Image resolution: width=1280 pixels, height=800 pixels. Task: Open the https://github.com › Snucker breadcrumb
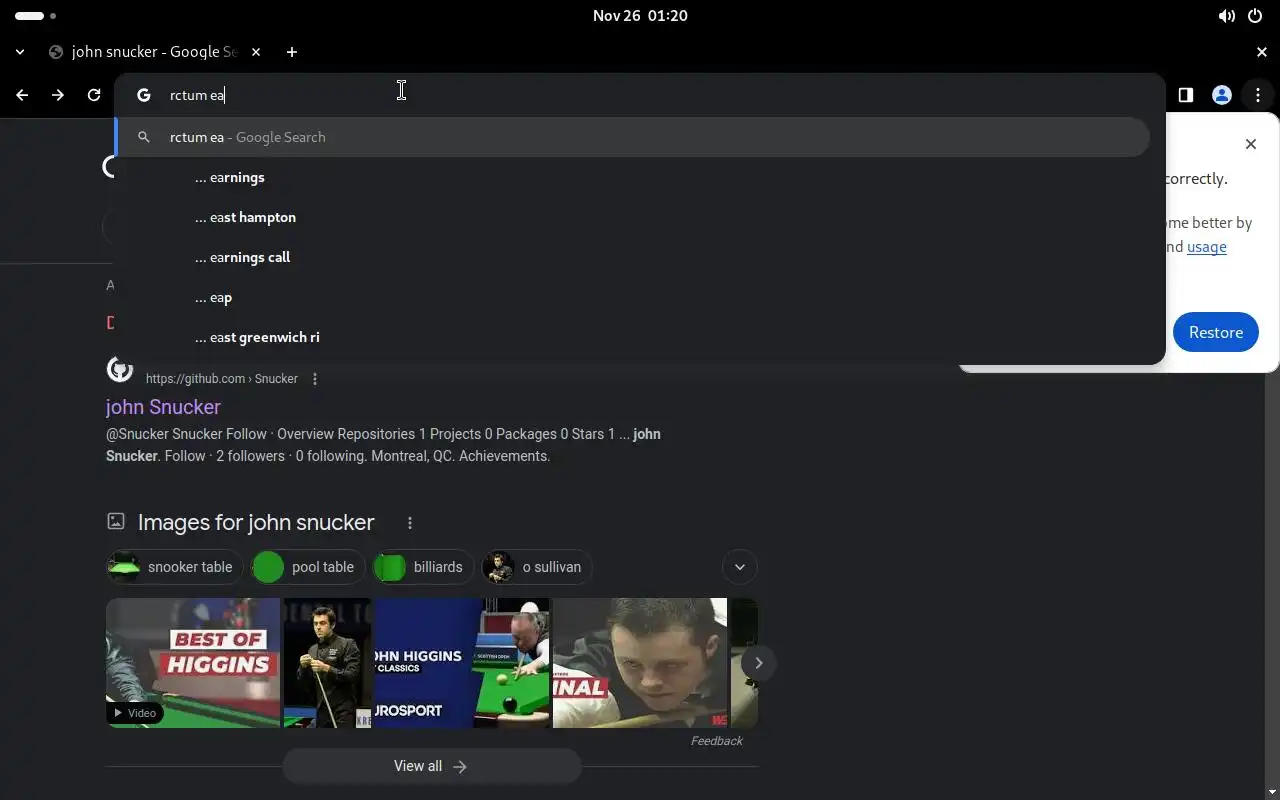(x=222, y=379)
